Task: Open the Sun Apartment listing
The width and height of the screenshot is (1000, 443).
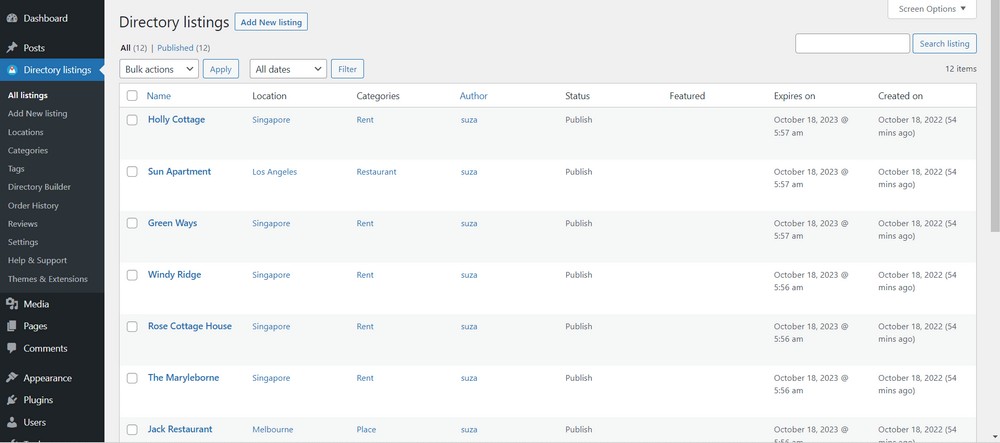Action: tap(179, 171)
